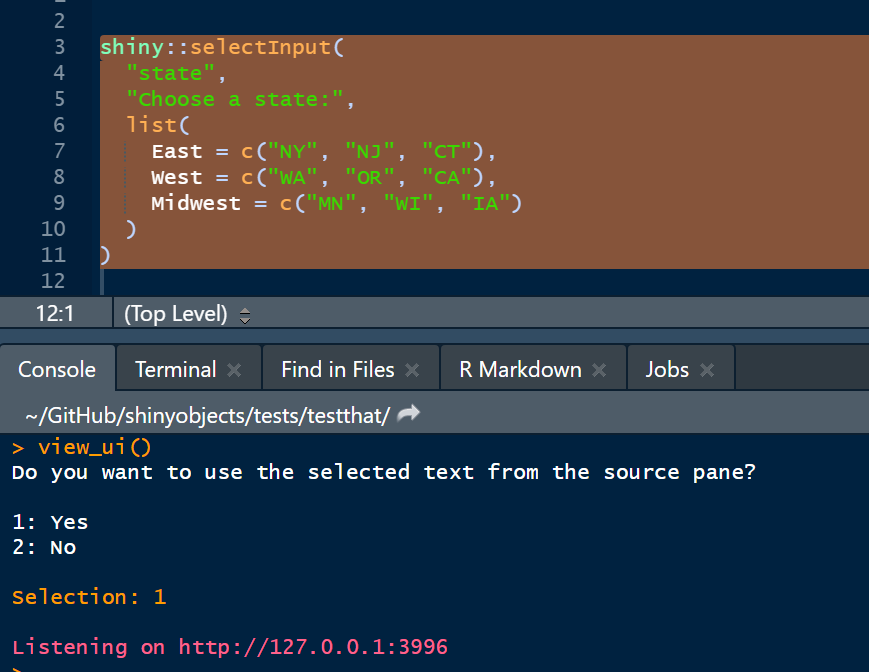Open the Terminal tab
Screen dimensions: 869x672
(175, 369)
